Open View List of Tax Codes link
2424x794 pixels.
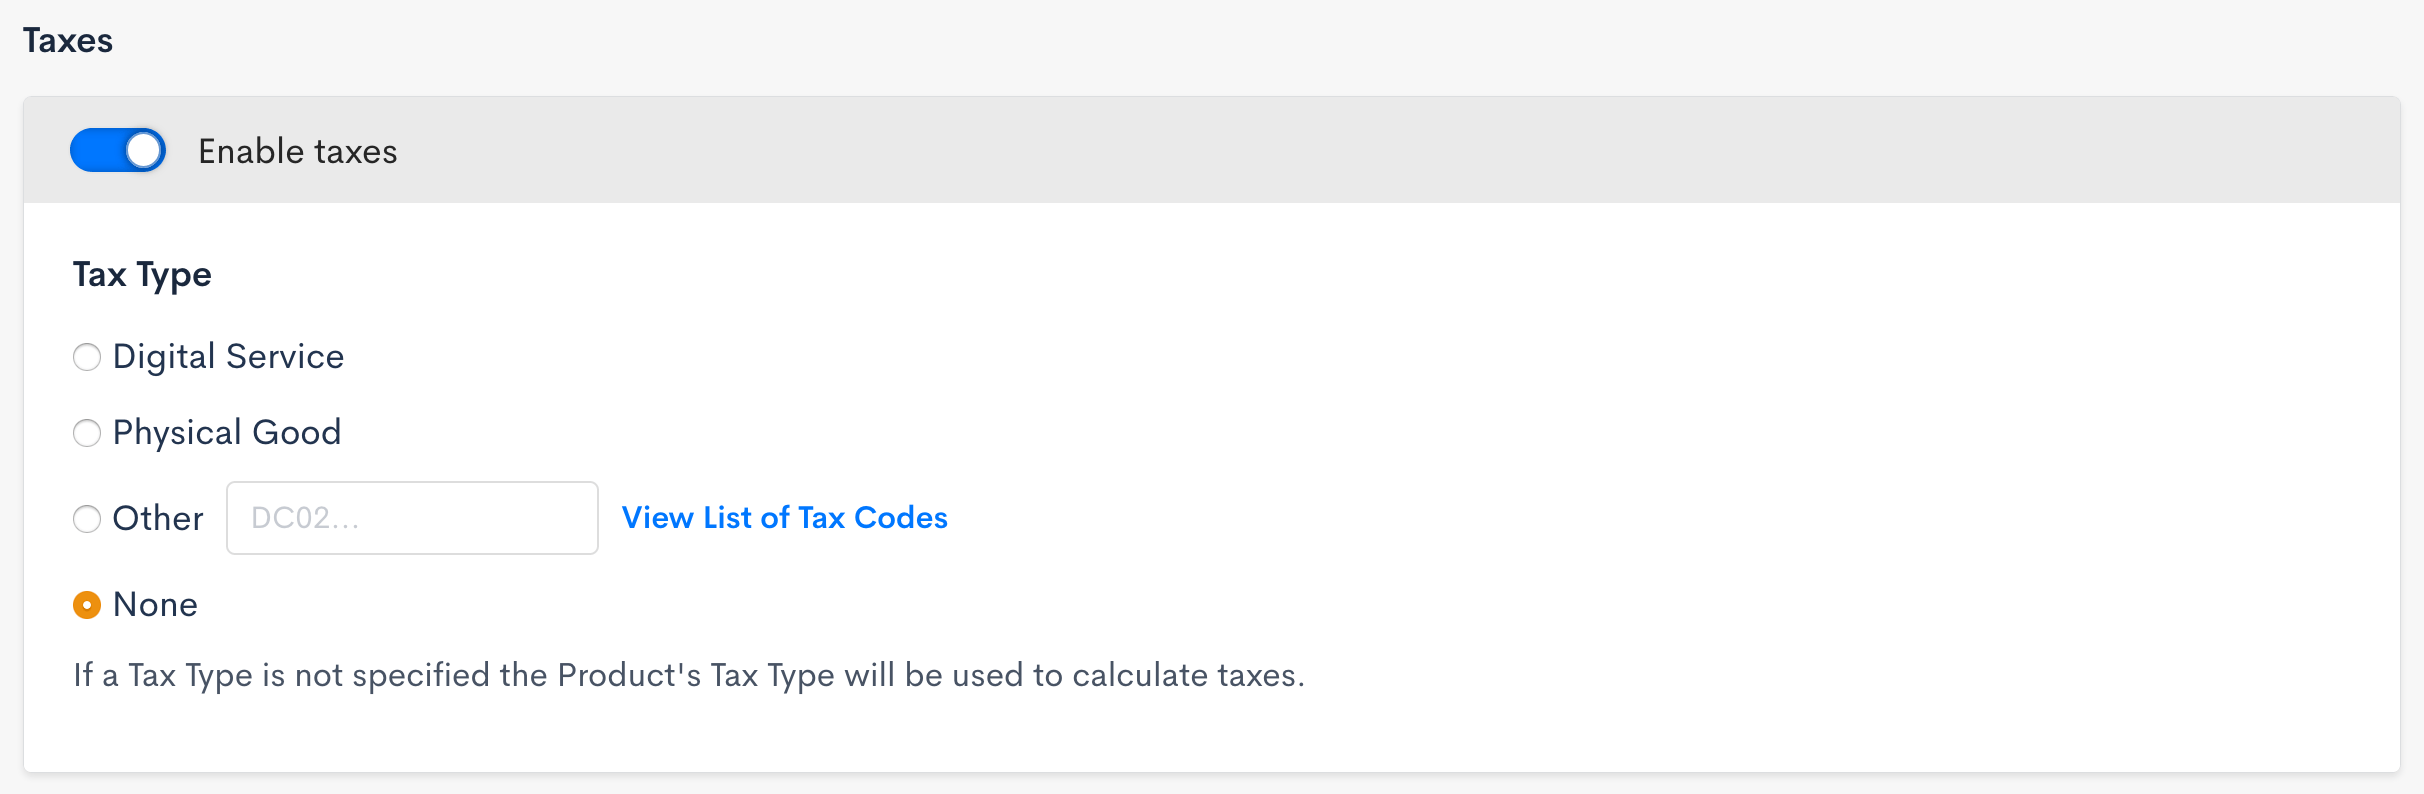click(x=784, y=517)
